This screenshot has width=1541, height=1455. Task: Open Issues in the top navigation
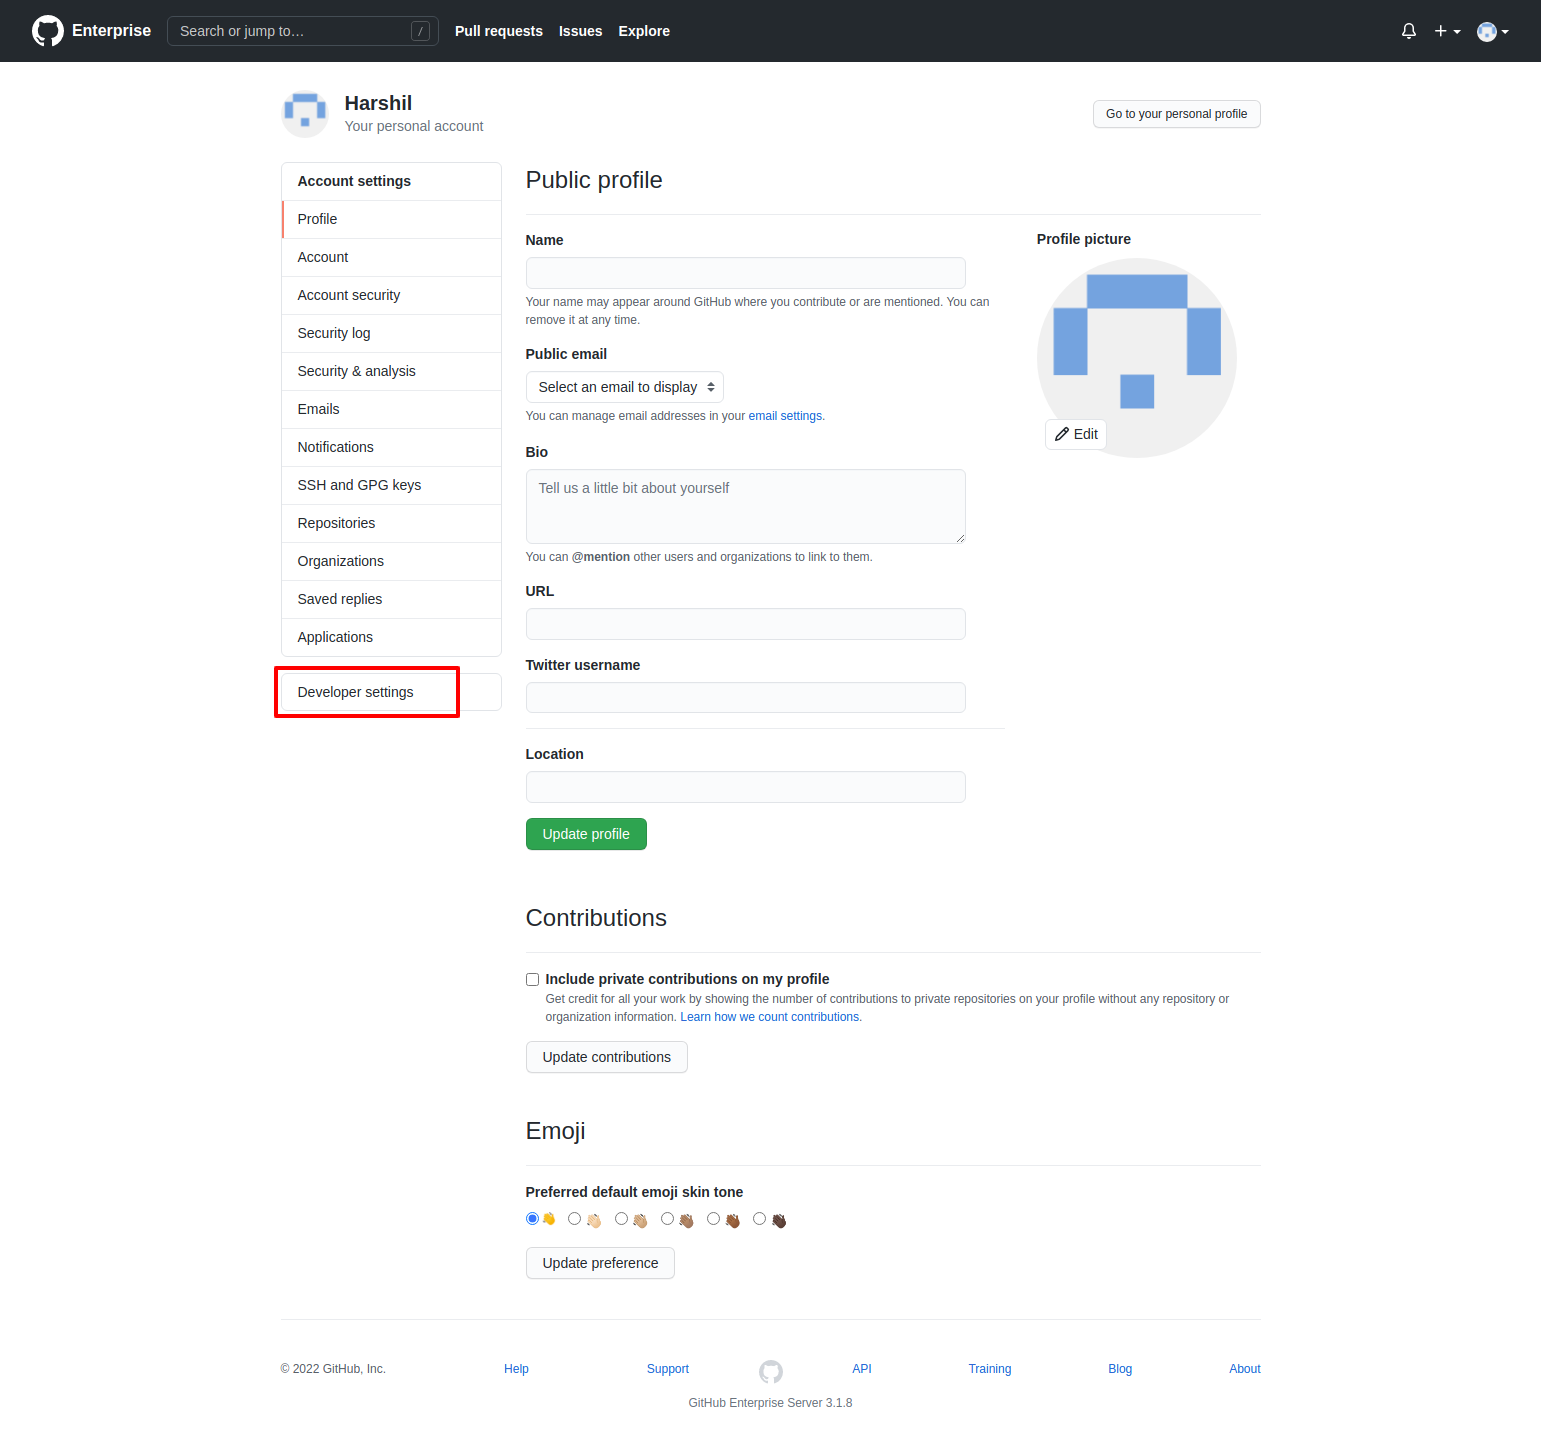(x=580, y=31)
